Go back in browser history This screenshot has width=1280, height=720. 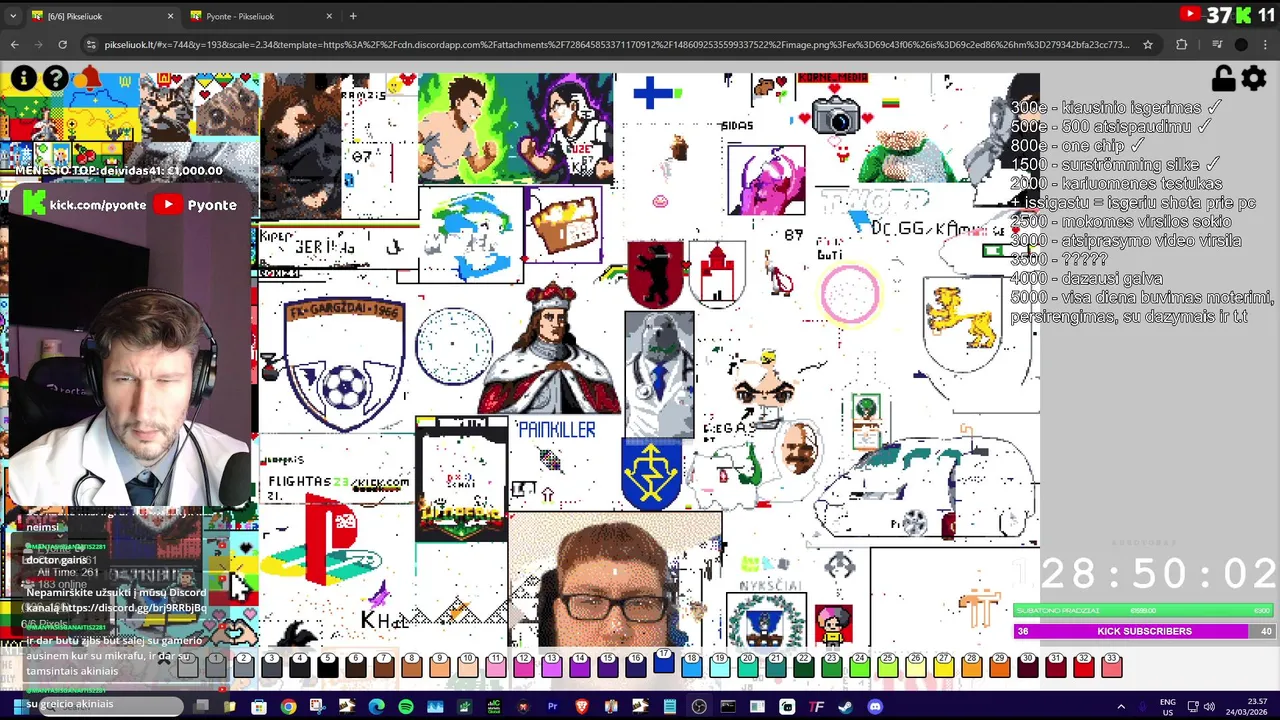tap(14, 44)
